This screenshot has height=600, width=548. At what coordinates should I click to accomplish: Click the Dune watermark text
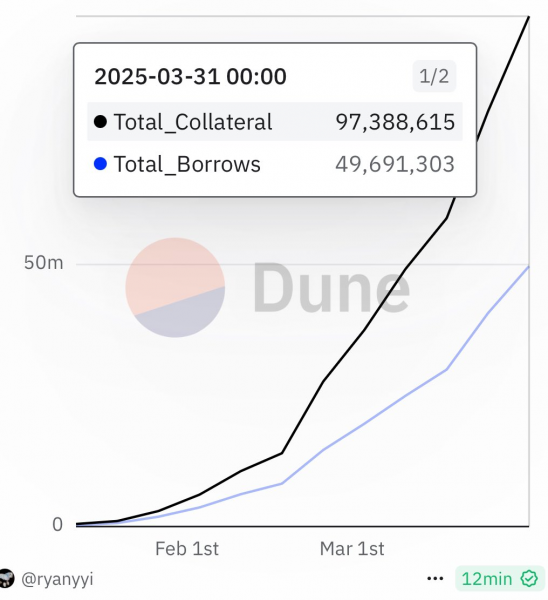[331, 287]
